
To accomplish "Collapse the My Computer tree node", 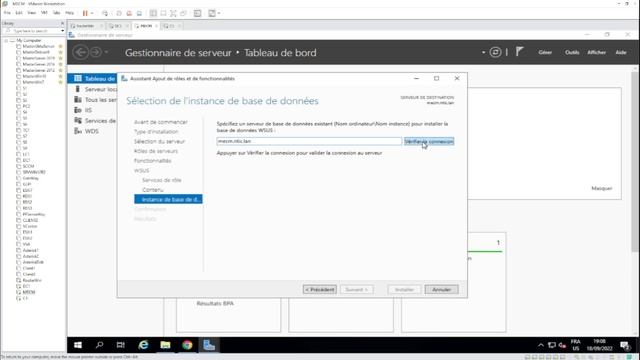I will pos(6,40).
